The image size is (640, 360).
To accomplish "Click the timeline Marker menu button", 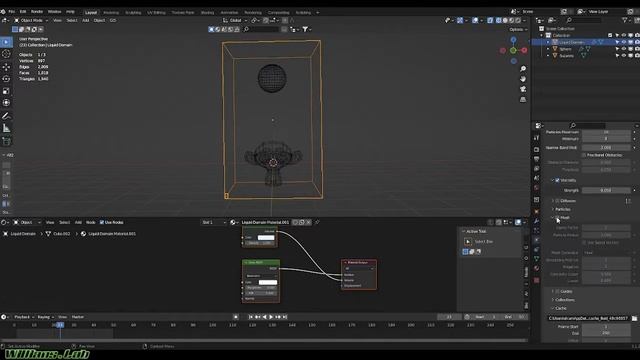I will point(78,317).
